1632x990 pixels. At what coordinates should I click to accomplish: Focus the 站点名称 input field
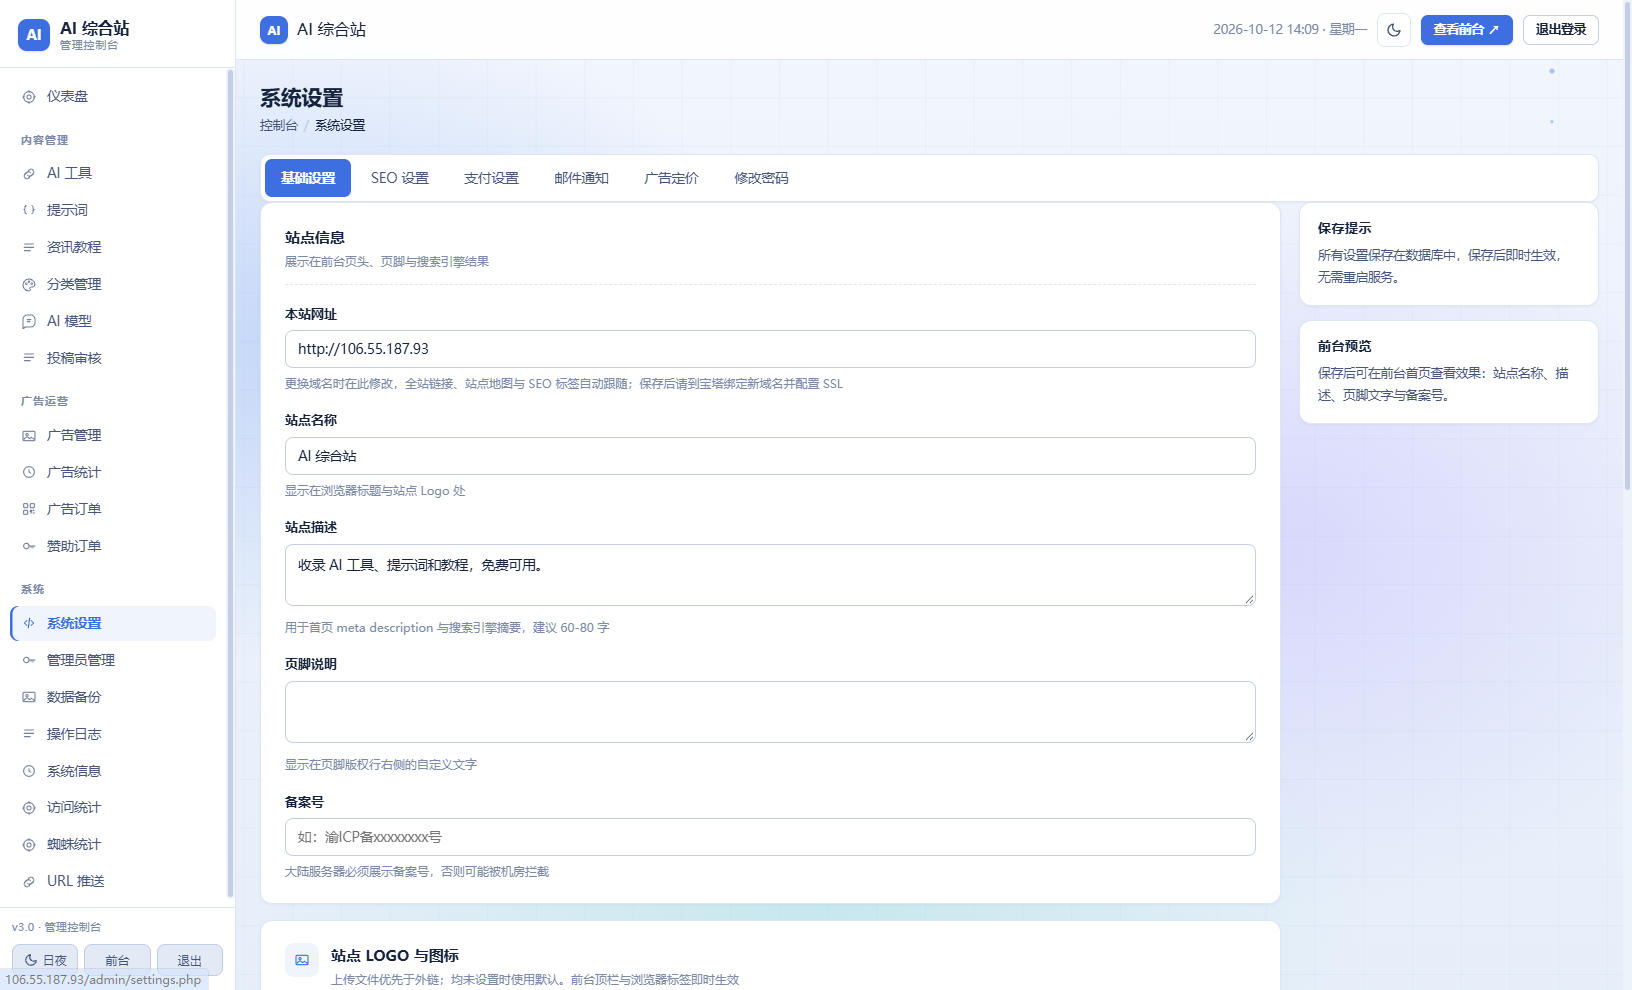click(770, 456)
